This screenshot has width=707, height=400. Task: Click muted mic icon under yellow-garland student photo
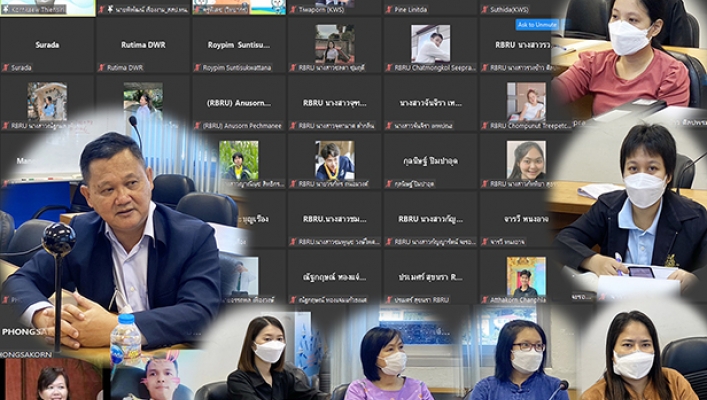tap(294, 184)
